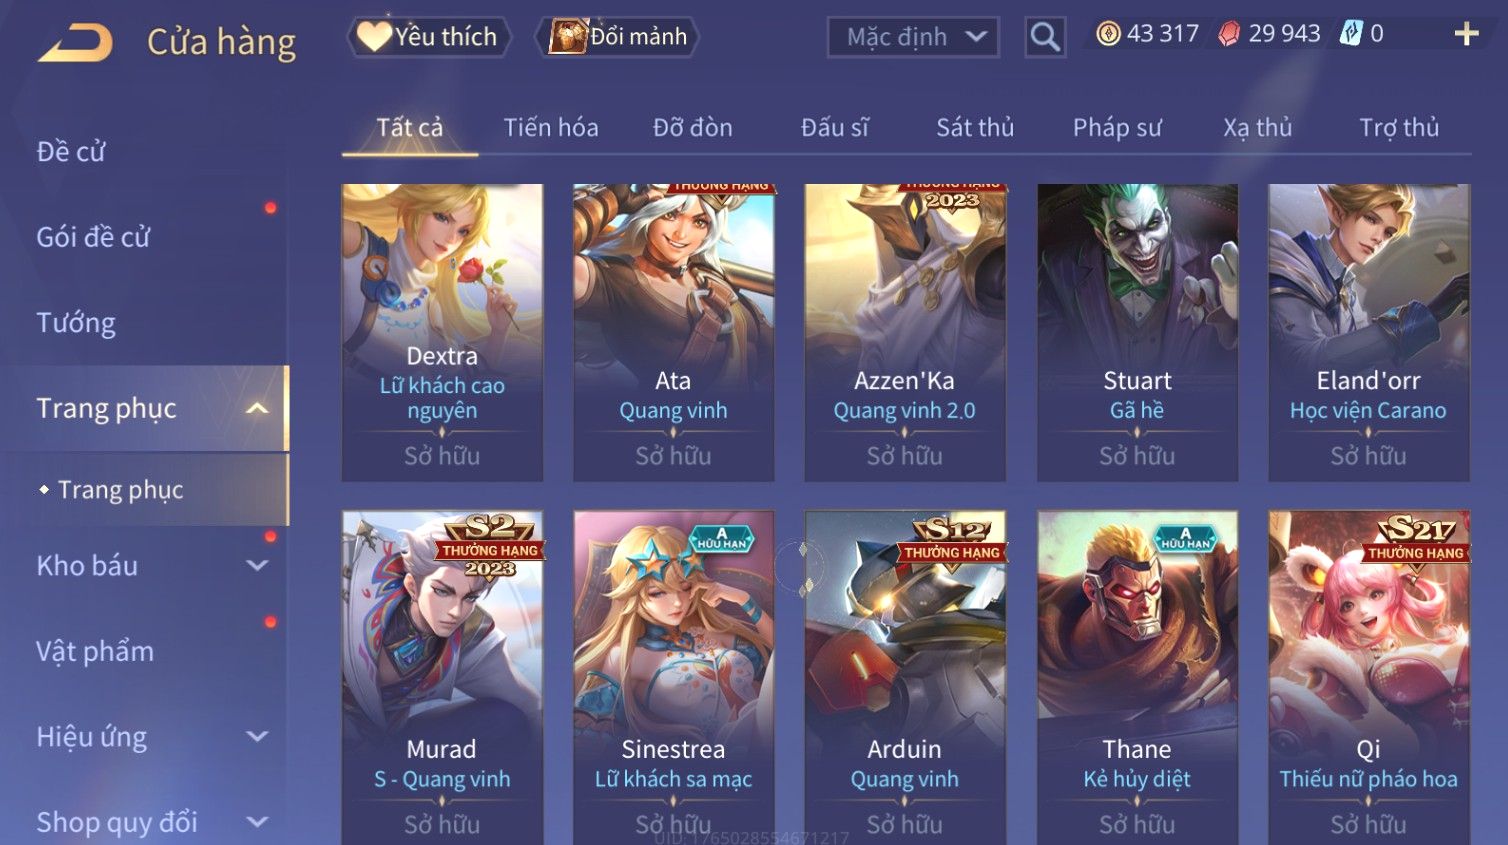Select the Qi Thiếu nữ pháo hoa card

click(1369, 678)
